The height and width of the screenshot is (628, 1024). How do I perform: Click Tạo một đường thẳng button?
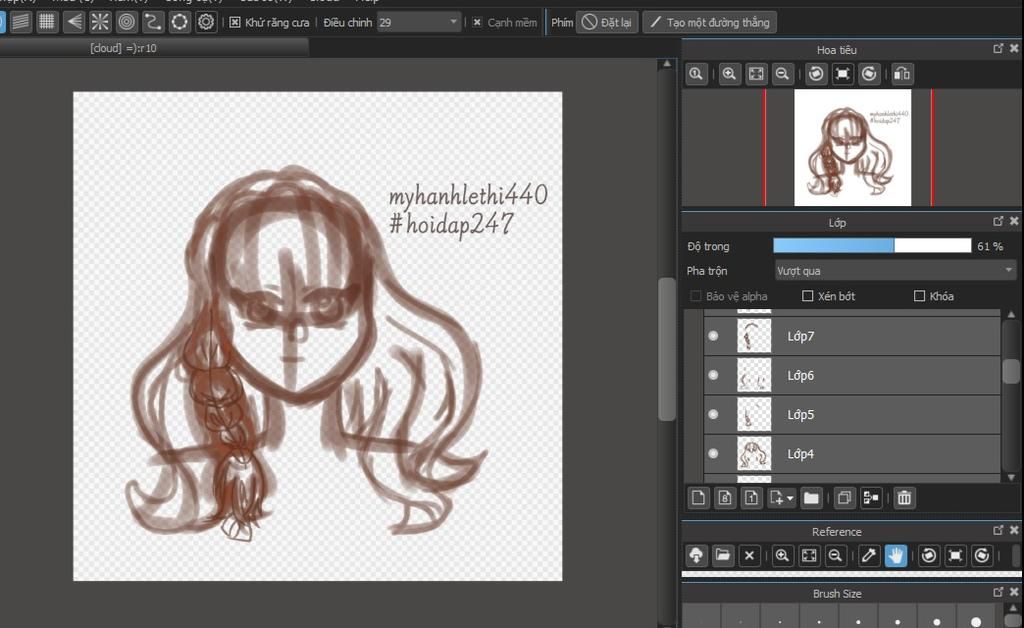pos(710,22)
